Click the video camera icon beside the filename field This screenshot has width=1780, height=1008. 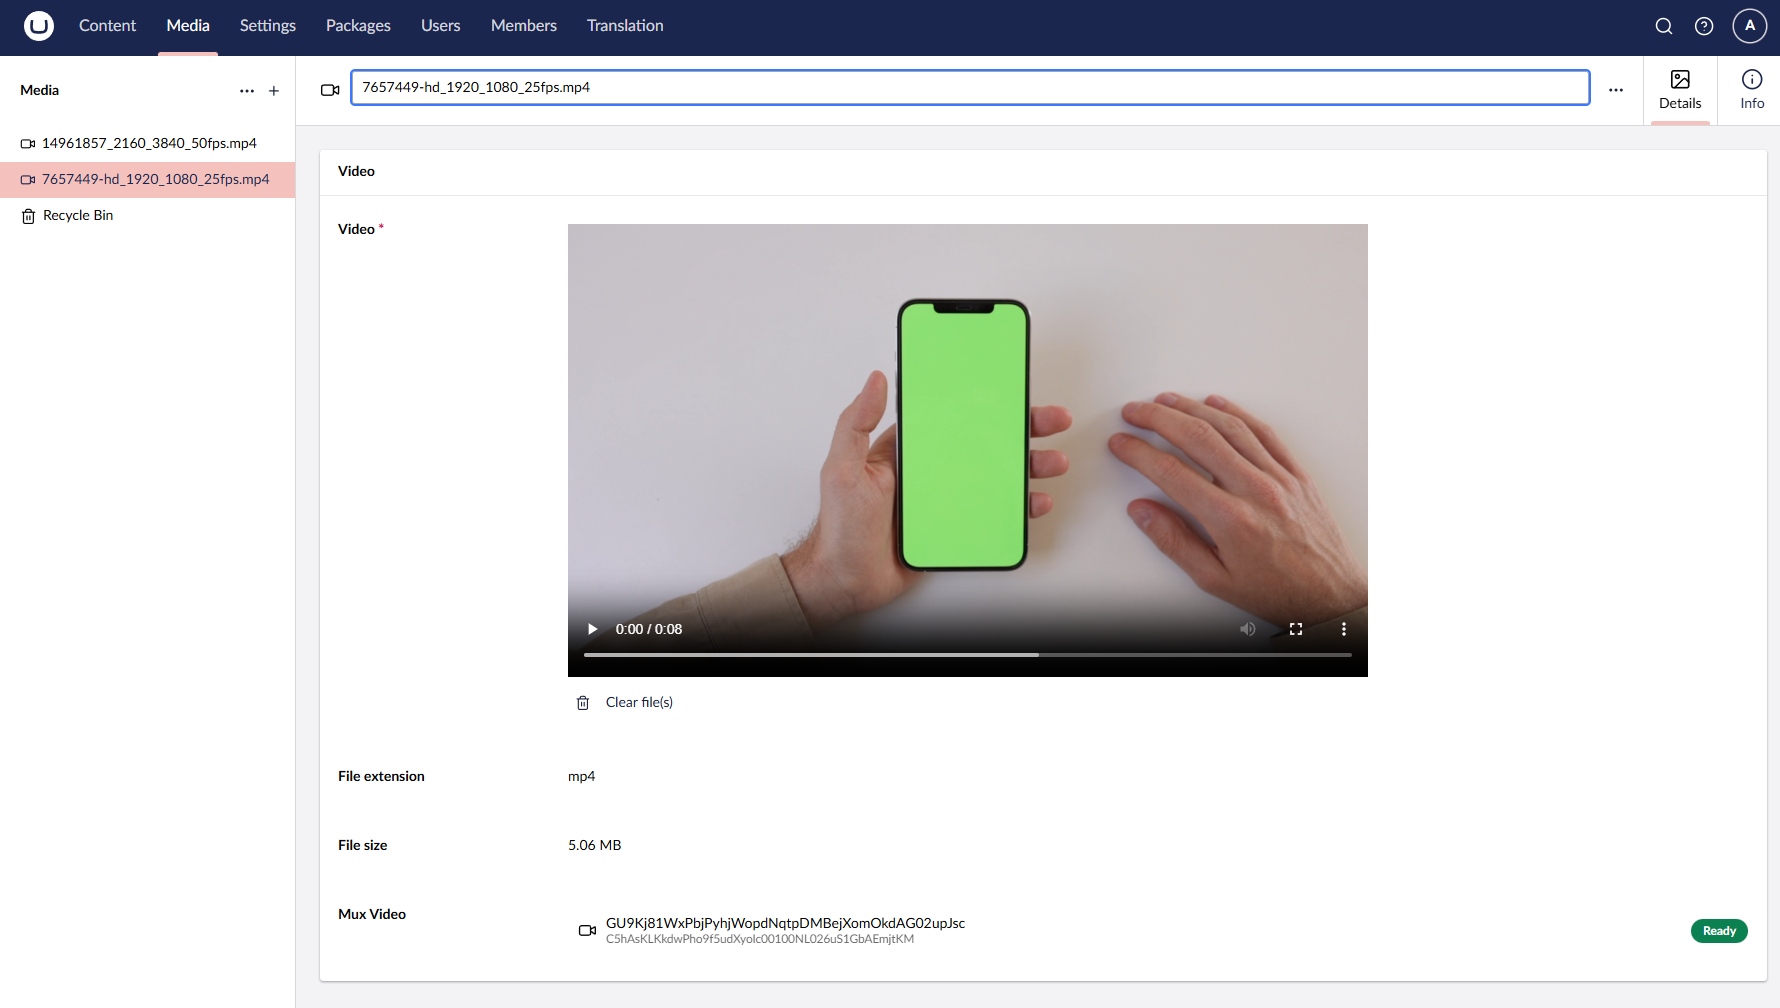[x=330, y=89]
